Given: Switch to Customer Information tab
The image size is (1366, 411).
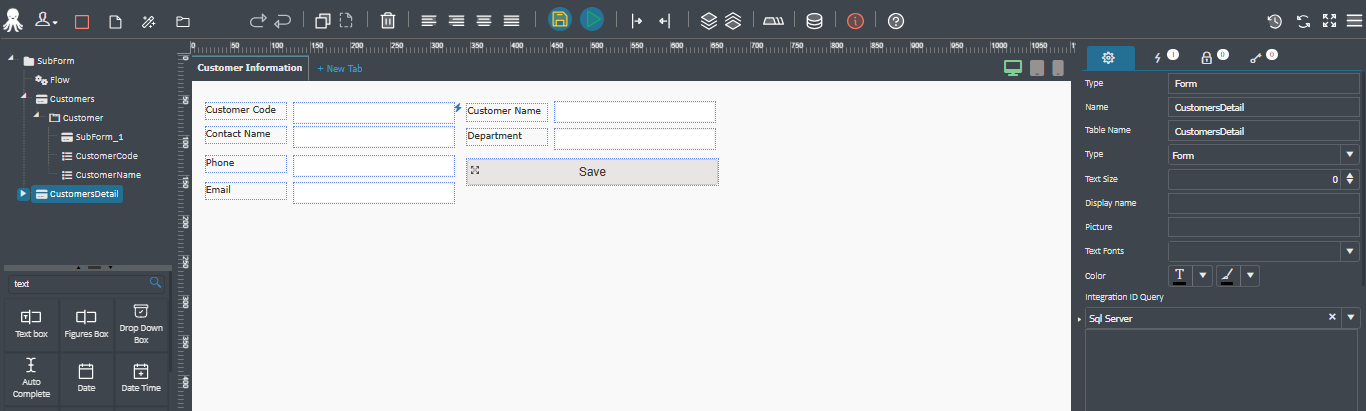Looking at the screenshot, I should (249, 67).
